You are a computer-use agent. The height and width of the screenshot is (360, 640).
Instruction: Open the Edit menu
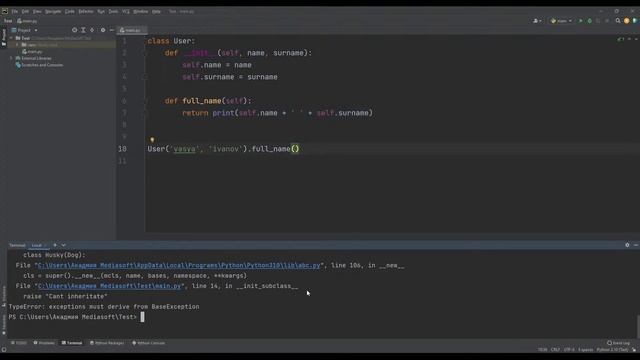pos(25,11)
